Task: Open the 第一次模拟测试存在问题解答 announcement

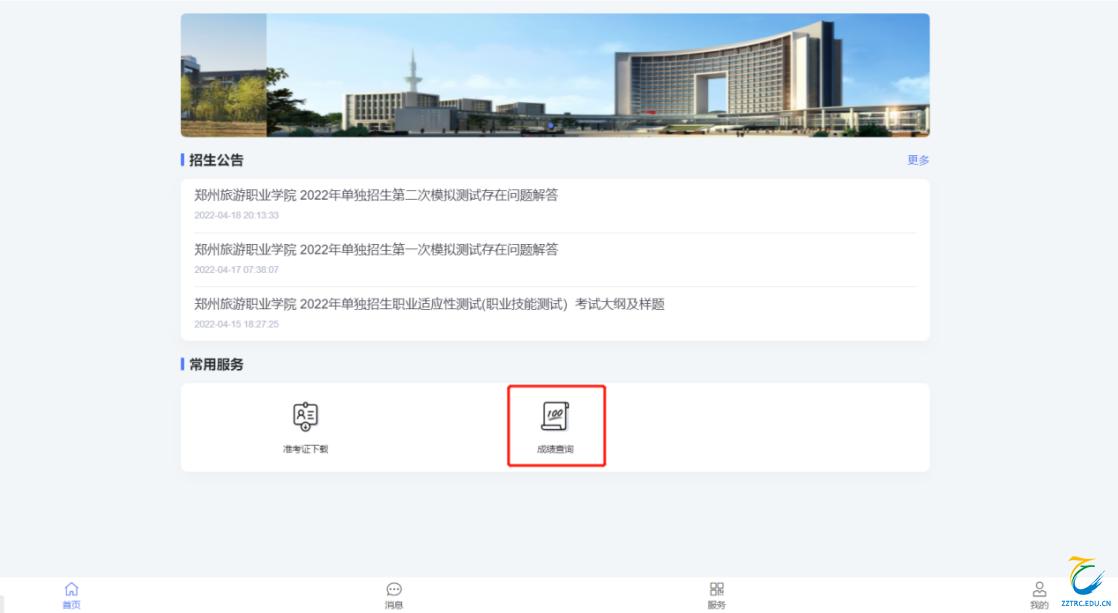Action: click(x=376, y=249)
